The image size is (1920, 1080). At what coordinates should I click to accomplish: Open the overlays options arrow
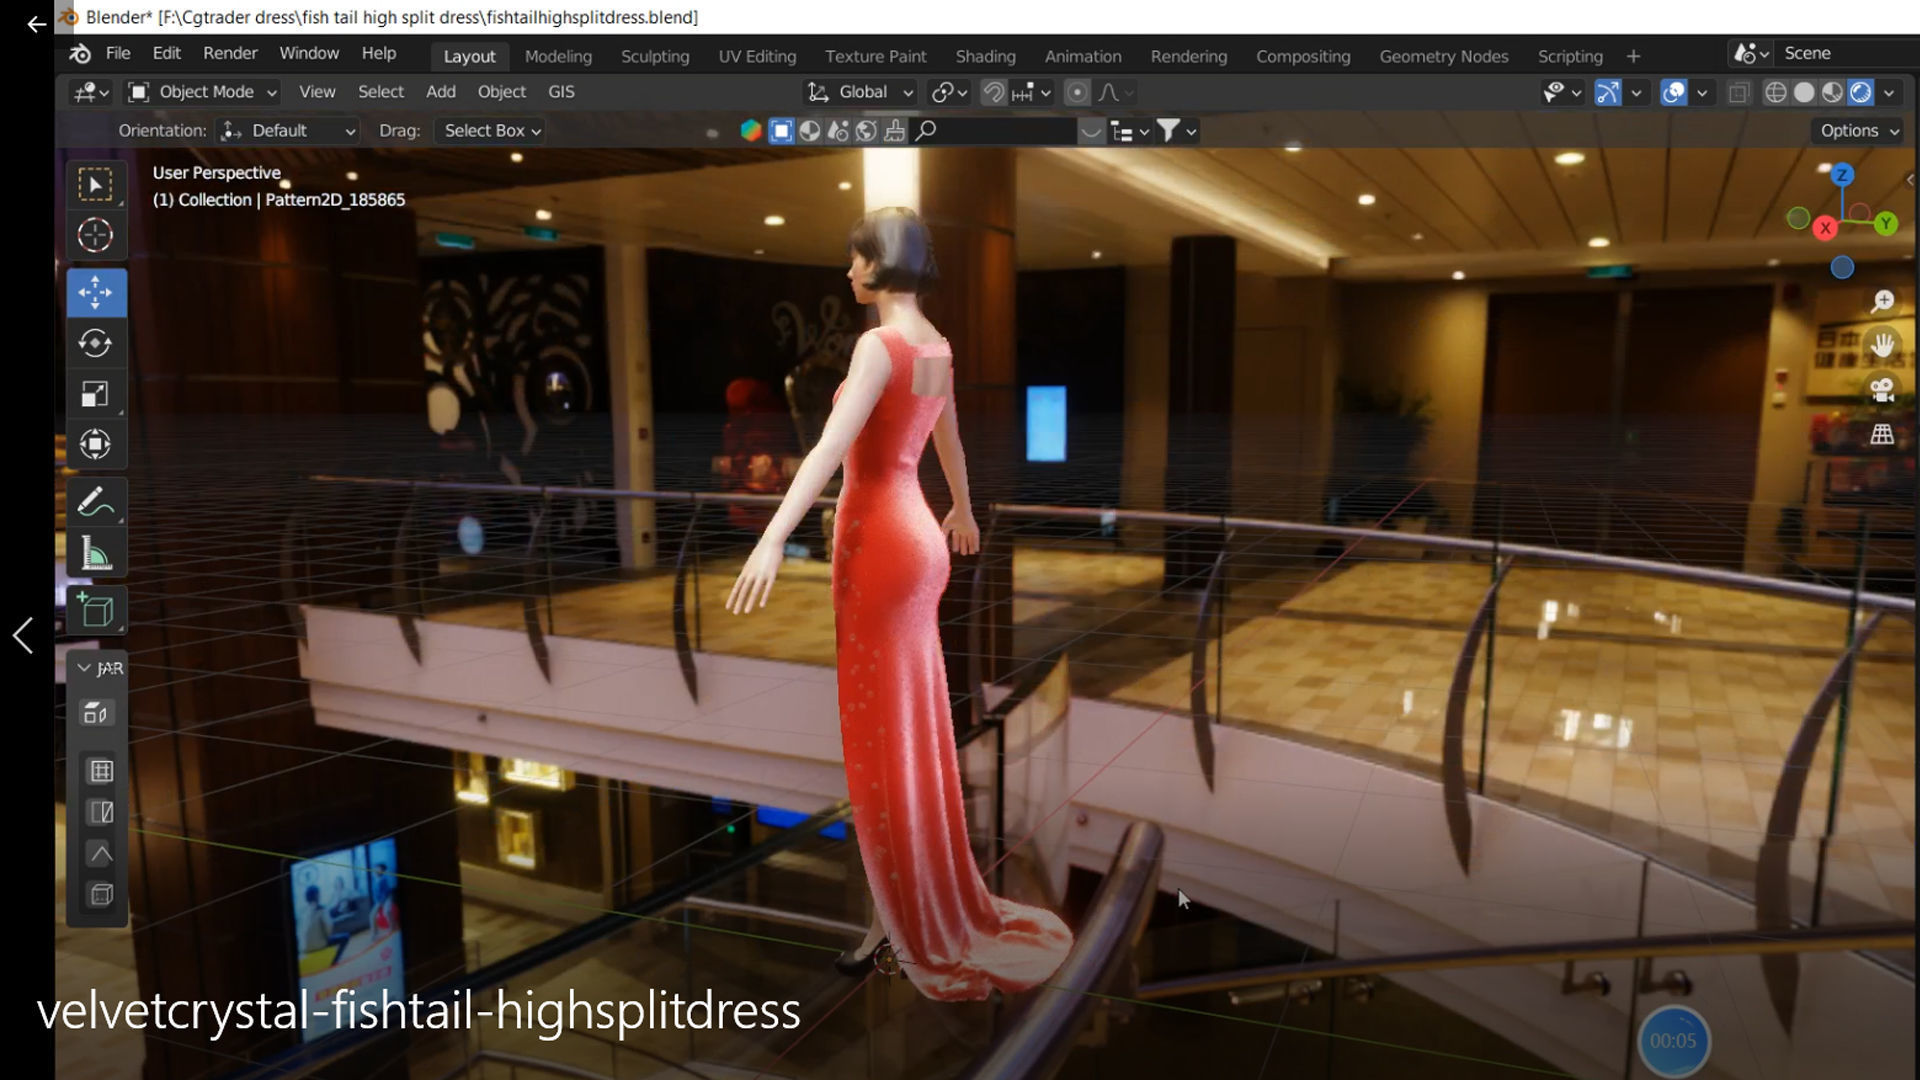click(x=1702, y=93)
